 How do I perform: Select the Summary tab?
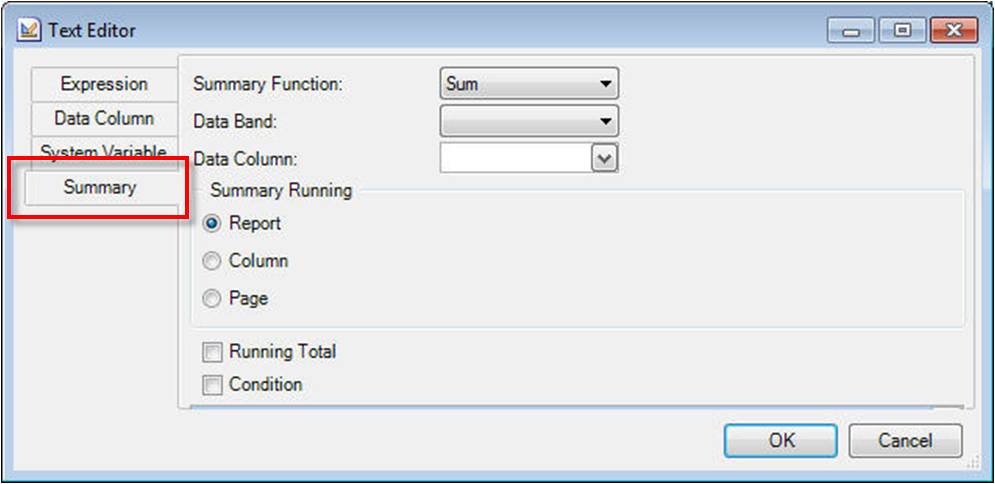(99, 187)
